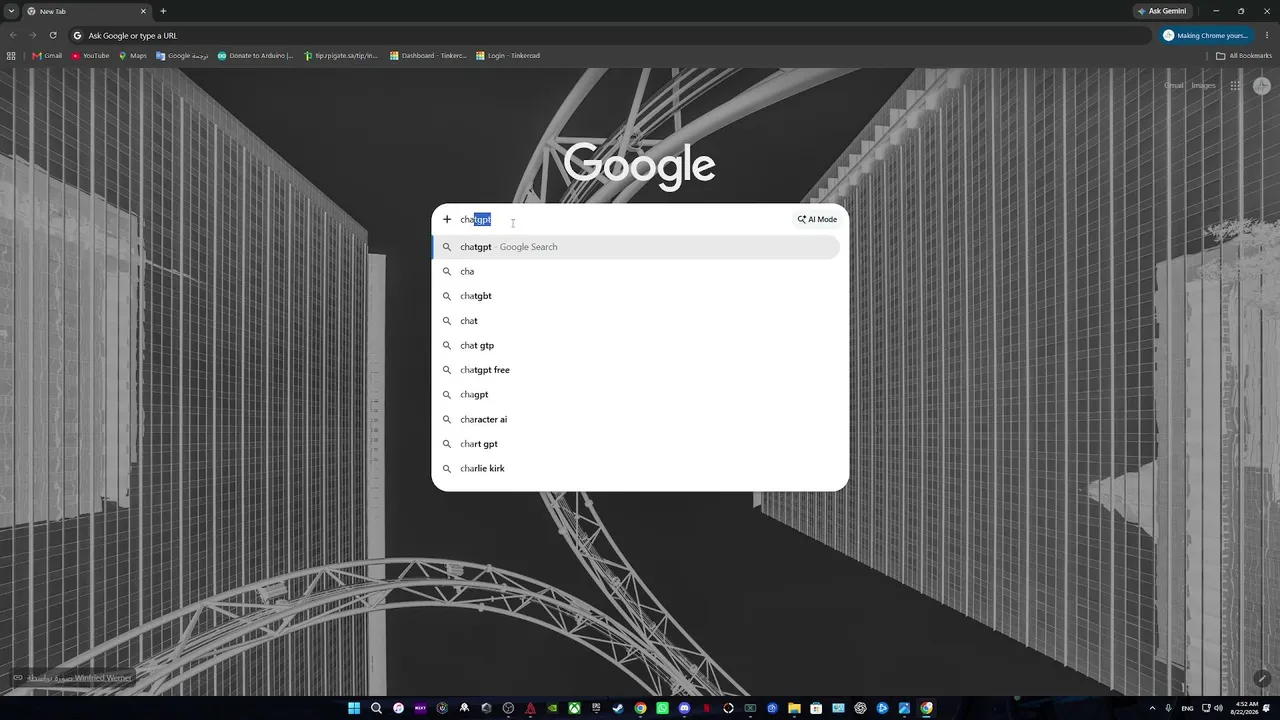Open the Windows Start menu
Viewport: 1280px width, 720px height.
click(x=354, y=708)
